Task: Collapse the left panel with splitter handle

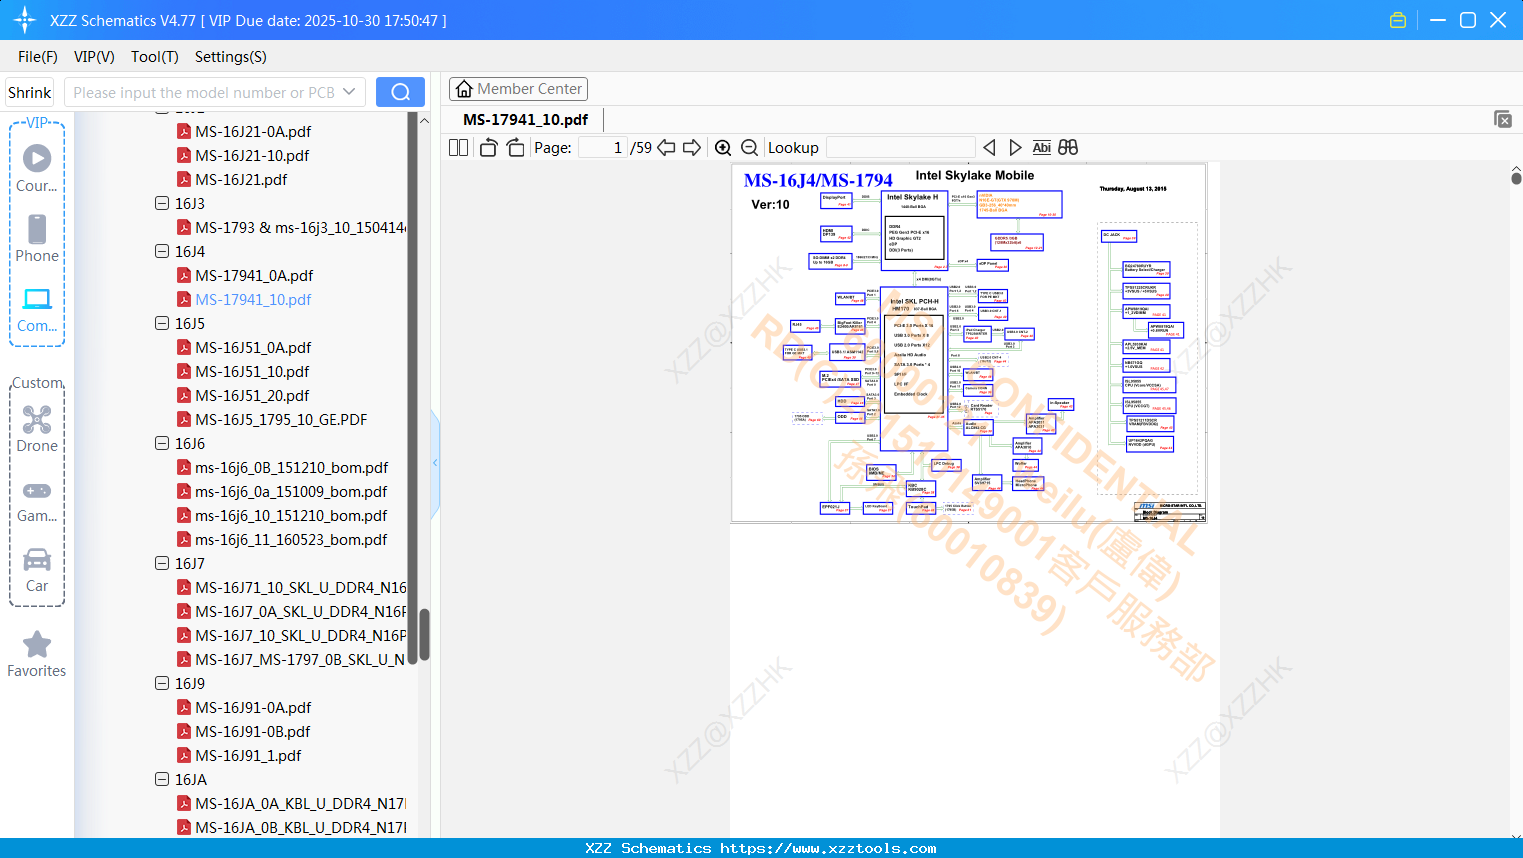Action: [435, 462]
